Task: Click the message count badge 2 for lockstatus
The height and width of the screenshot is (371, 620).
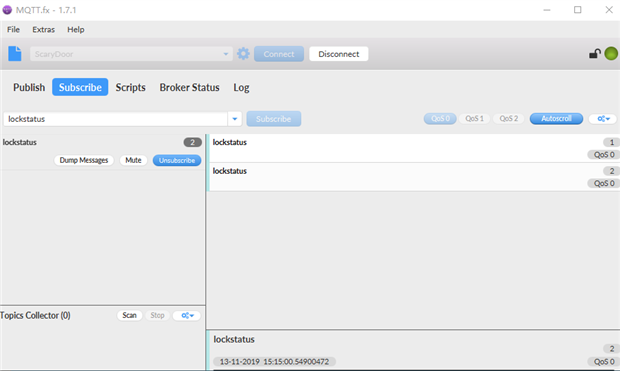Action: [x=193, y=142]
